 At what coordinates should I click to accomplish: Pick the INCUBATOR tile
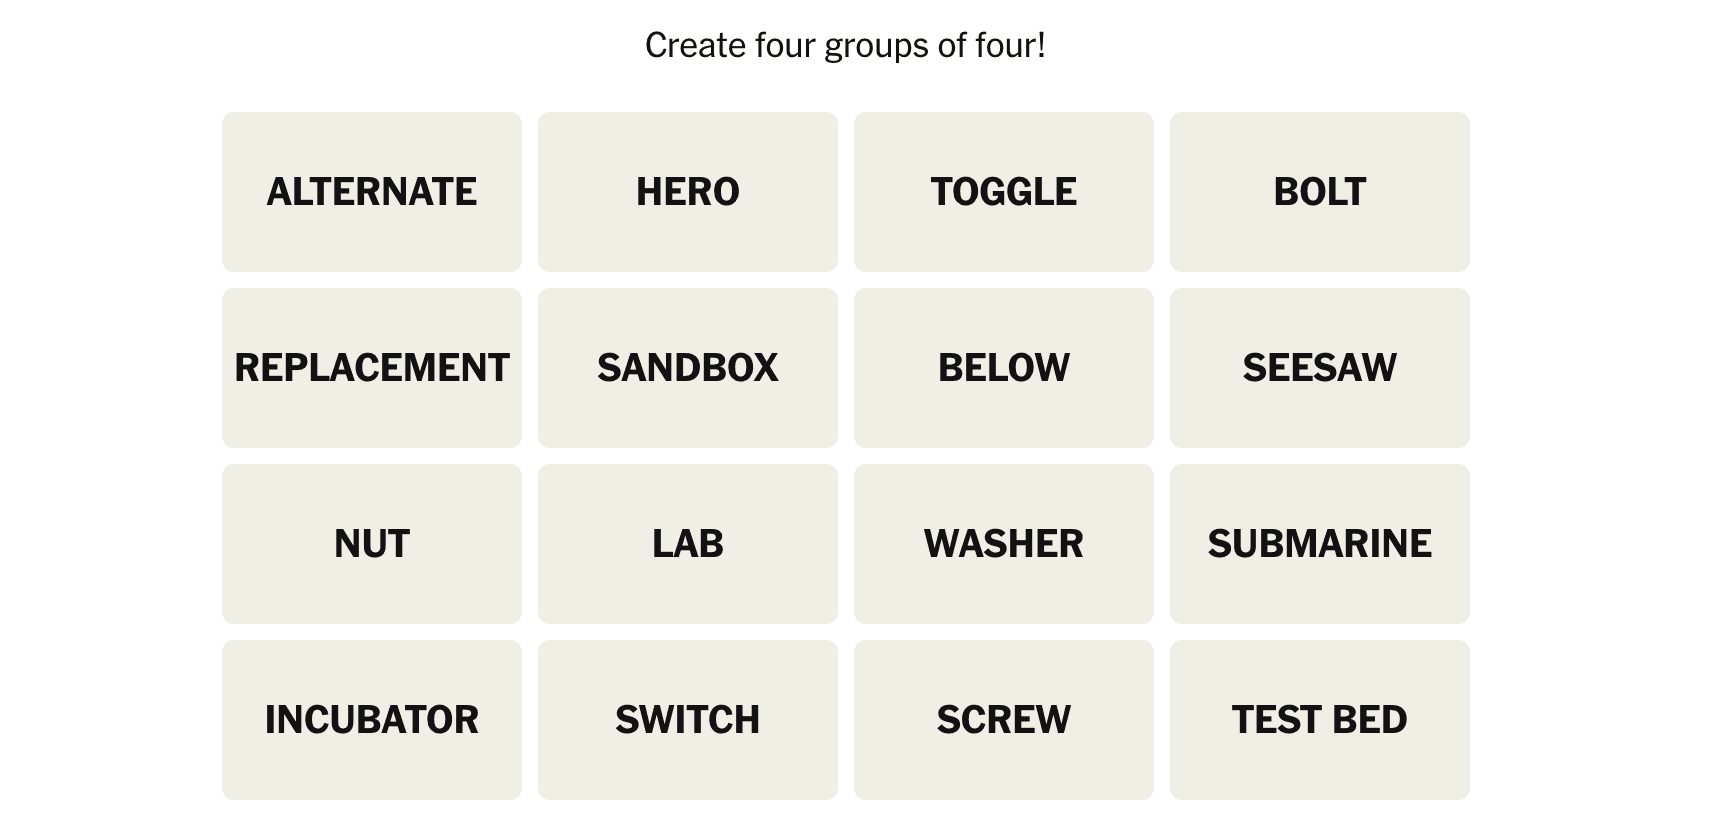click(x=371, y=720)
